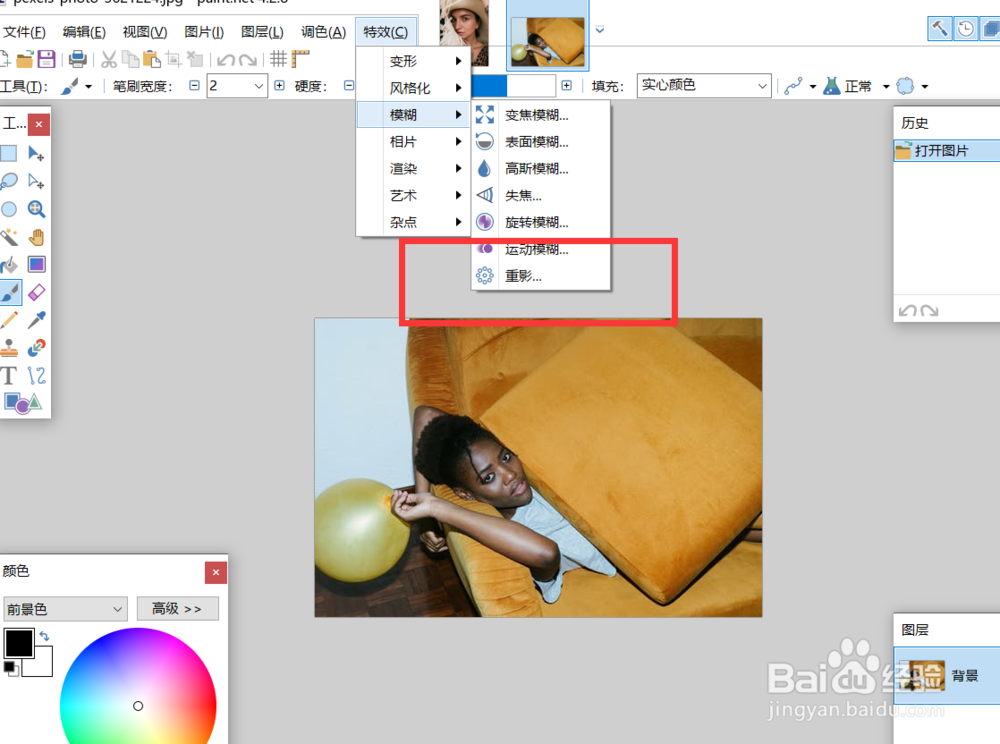The image size is (1000, 744).
Task: Decrease brush width minus button
Action: [x=195, y=85]
